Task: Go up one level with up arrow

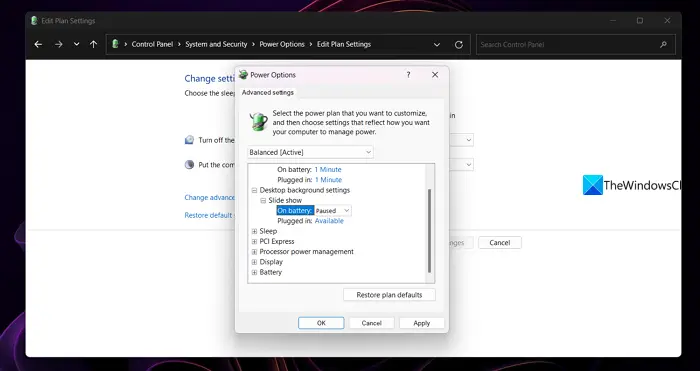Action: coord(93,44)
